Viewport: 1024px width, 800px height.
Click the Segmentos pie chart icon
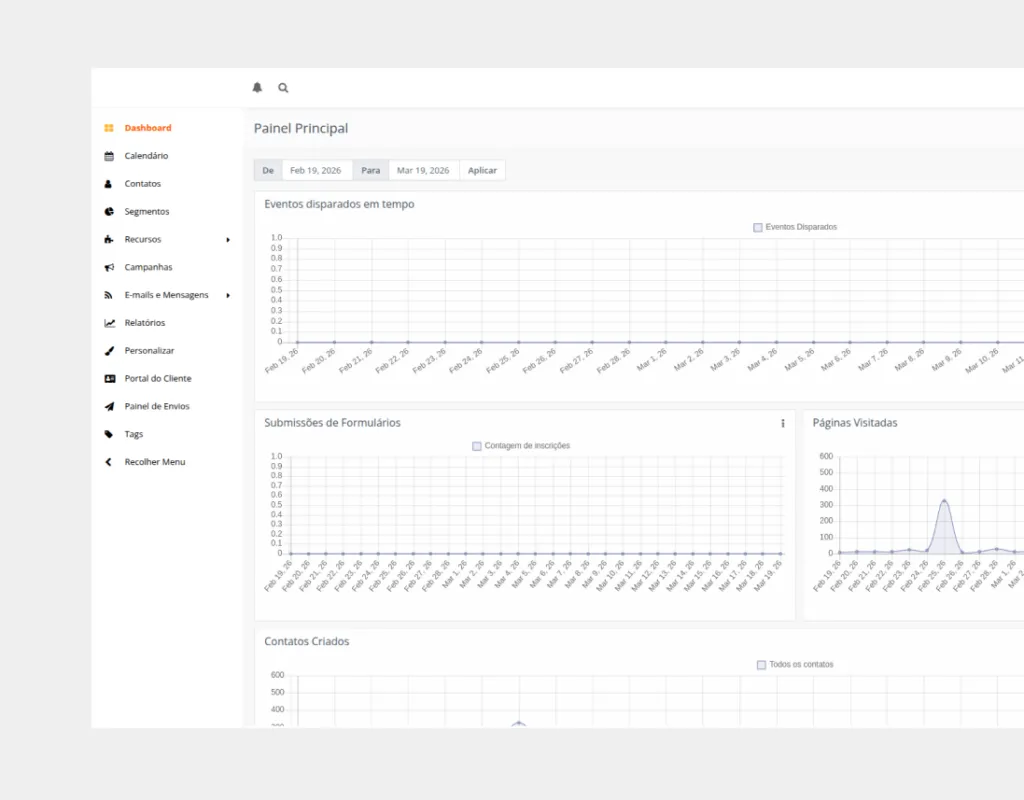tap(109, 212)
